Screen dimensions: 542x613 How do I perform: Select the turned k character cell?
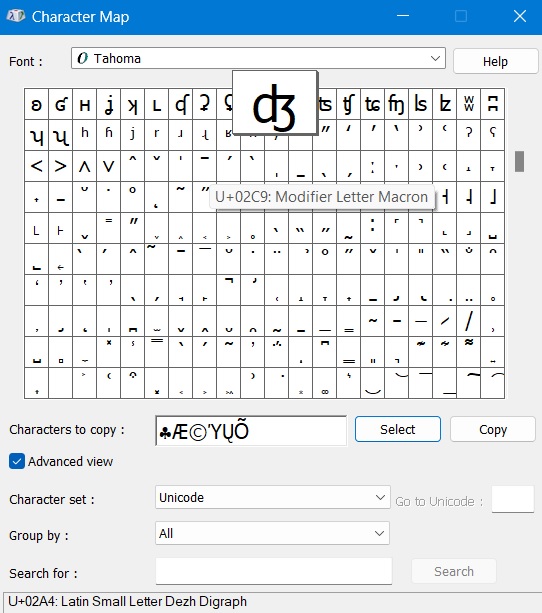[x=133, y=104]
